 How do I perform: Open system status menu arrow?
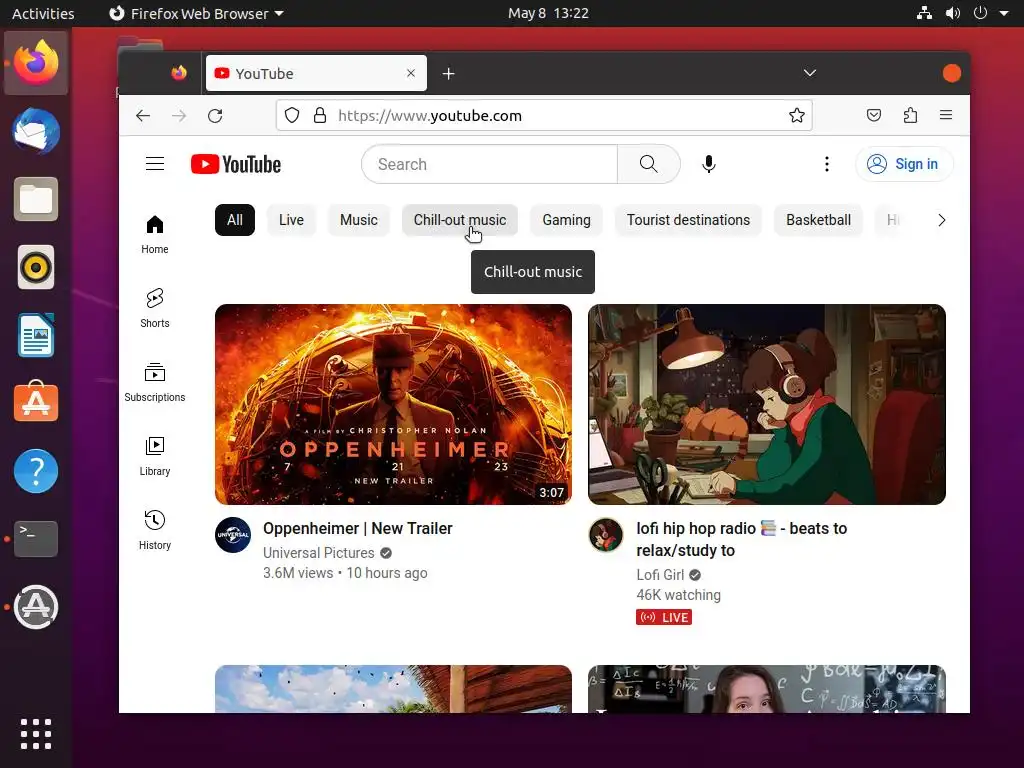point(1004,13)
